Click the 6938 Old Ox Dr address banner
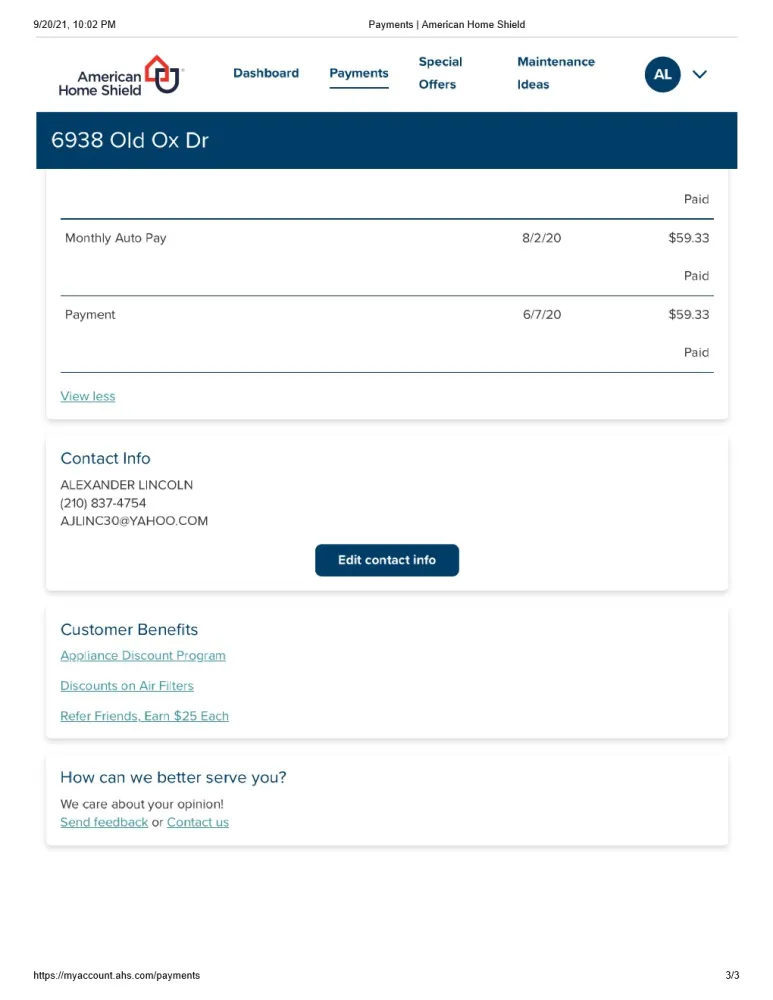Screen dimensions: 773x1000 point(130,140)
